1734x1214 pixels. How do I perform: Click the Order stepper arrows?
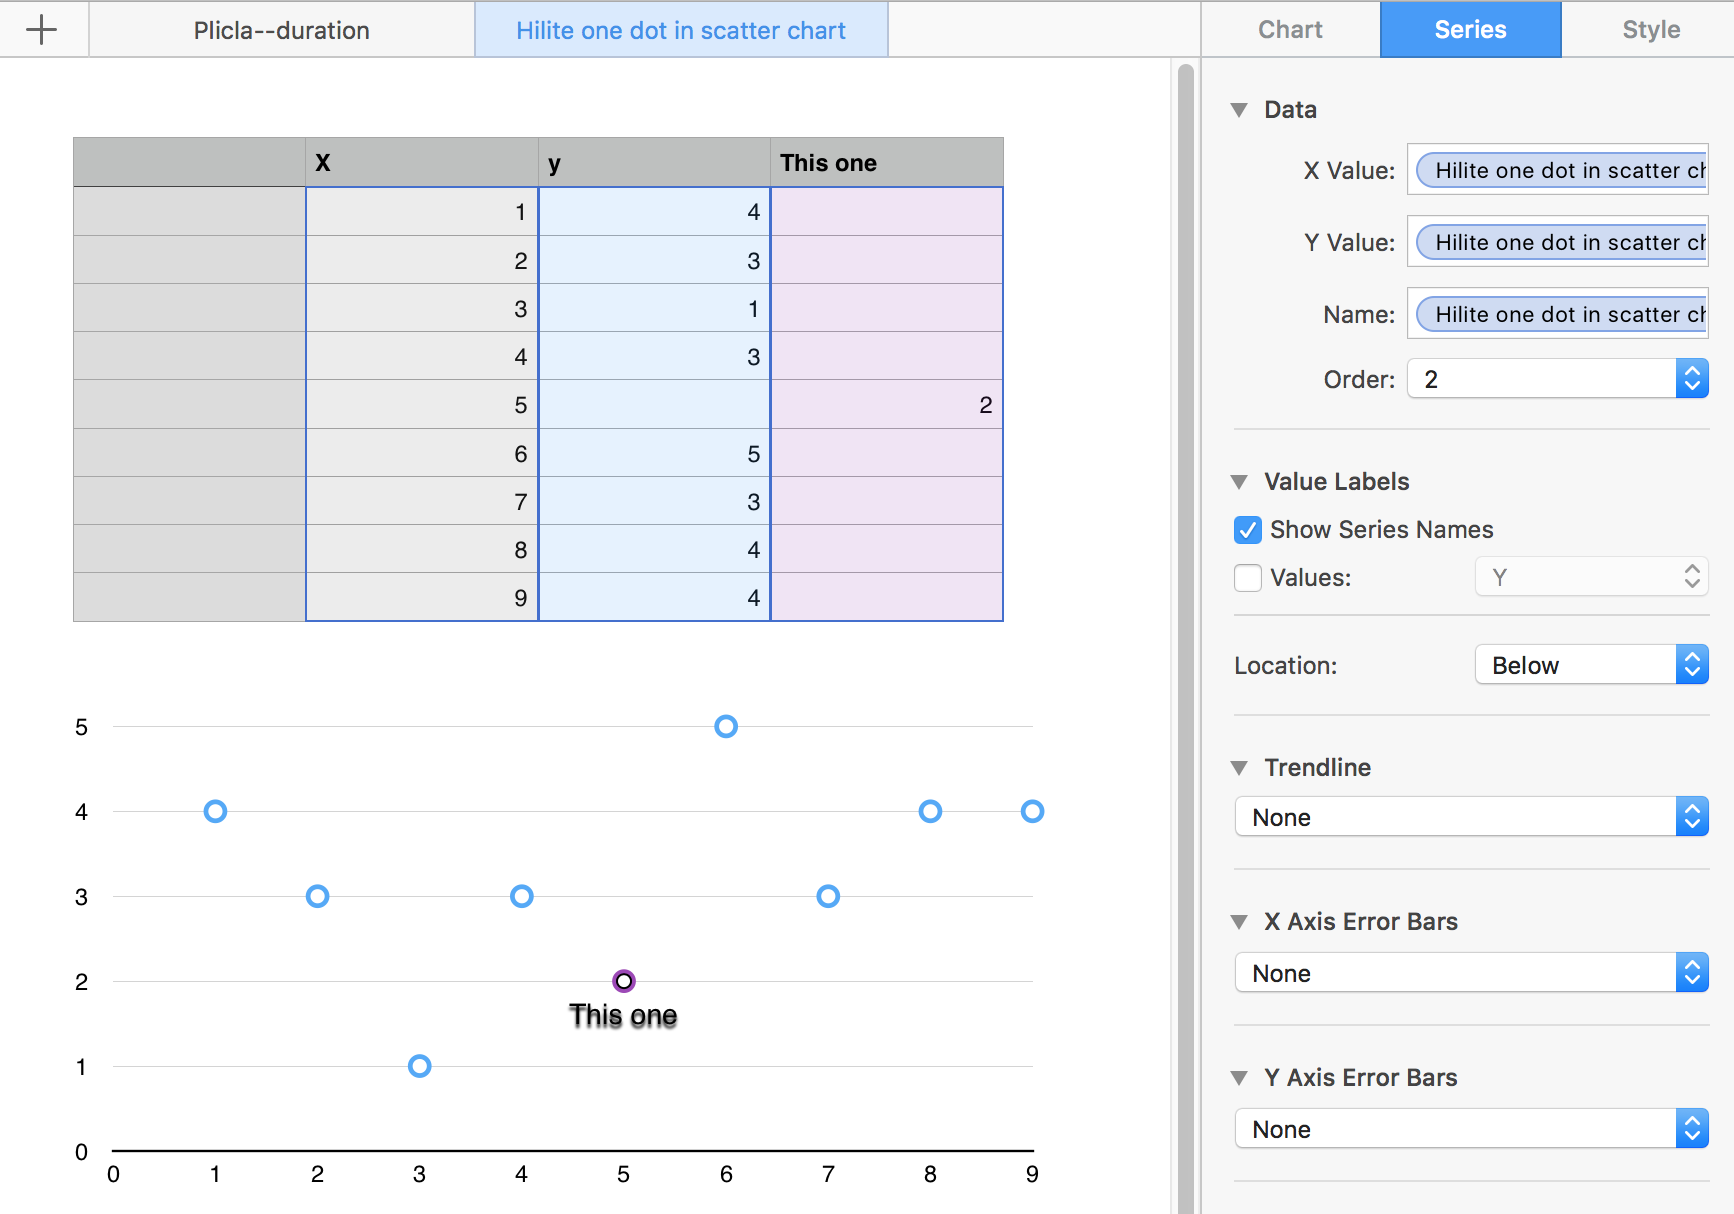point(1691,379)
